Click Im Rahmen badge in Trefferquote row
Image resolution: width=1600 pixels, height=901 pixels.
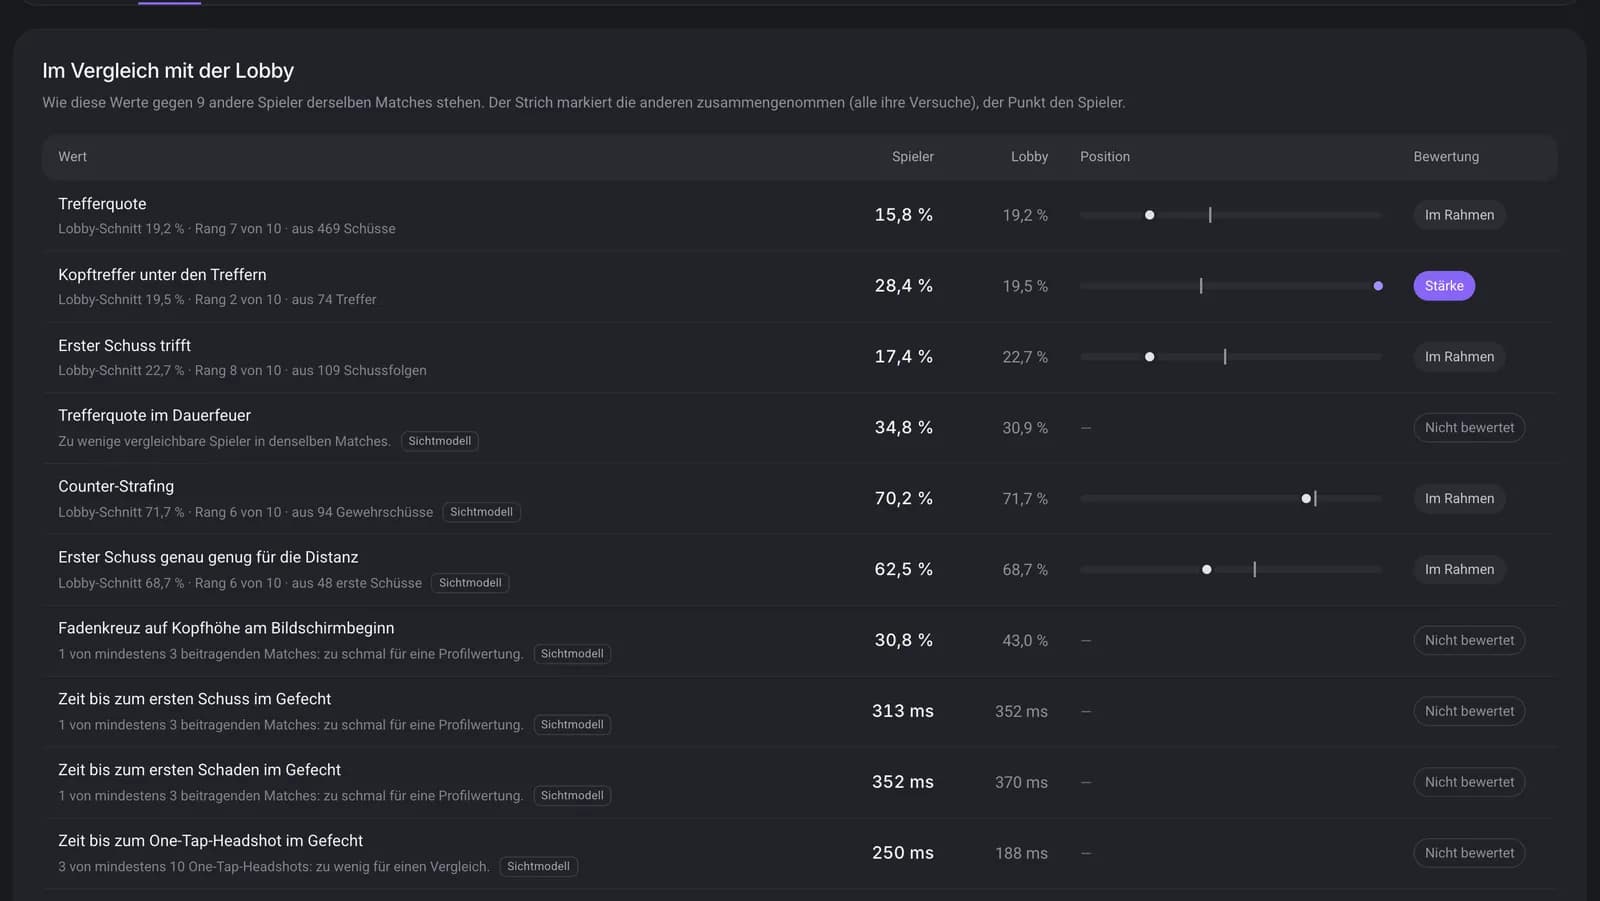(1459, 215)
